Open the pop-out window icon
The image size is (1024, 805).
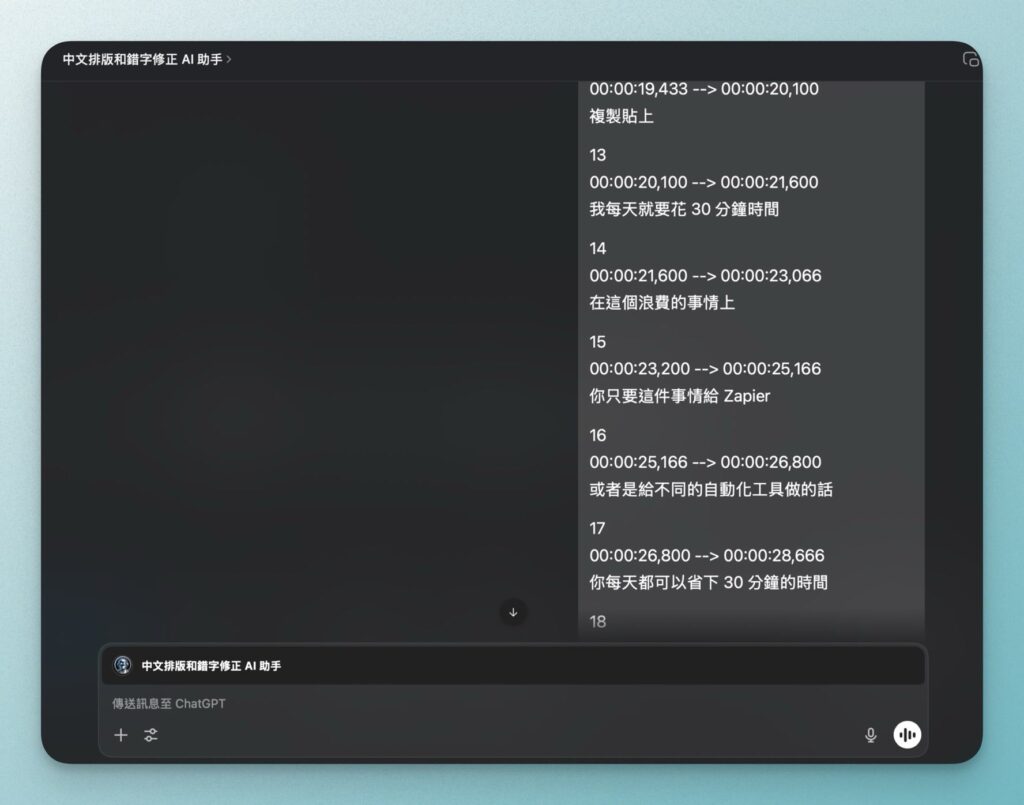coord(970,59)
